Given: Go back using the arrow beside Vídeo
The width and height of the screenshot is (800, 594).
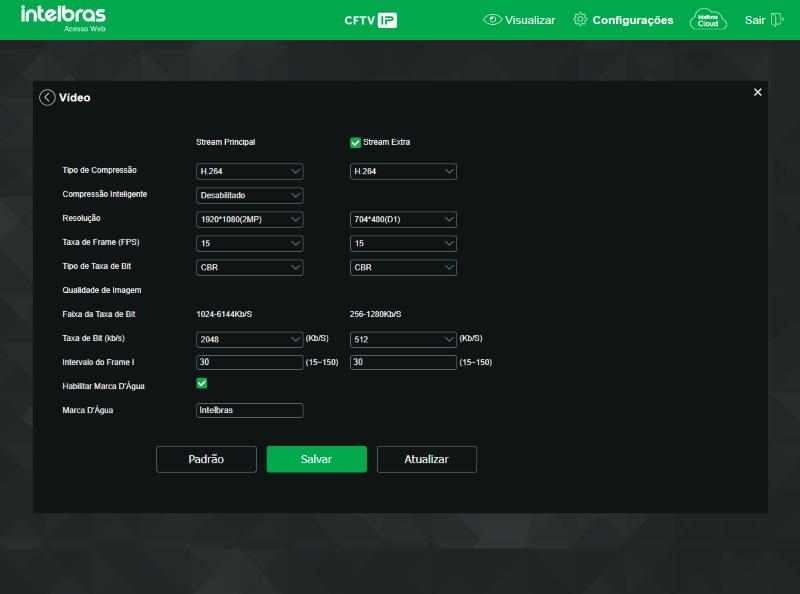Looking at the screenshot, I should point(47,97).
